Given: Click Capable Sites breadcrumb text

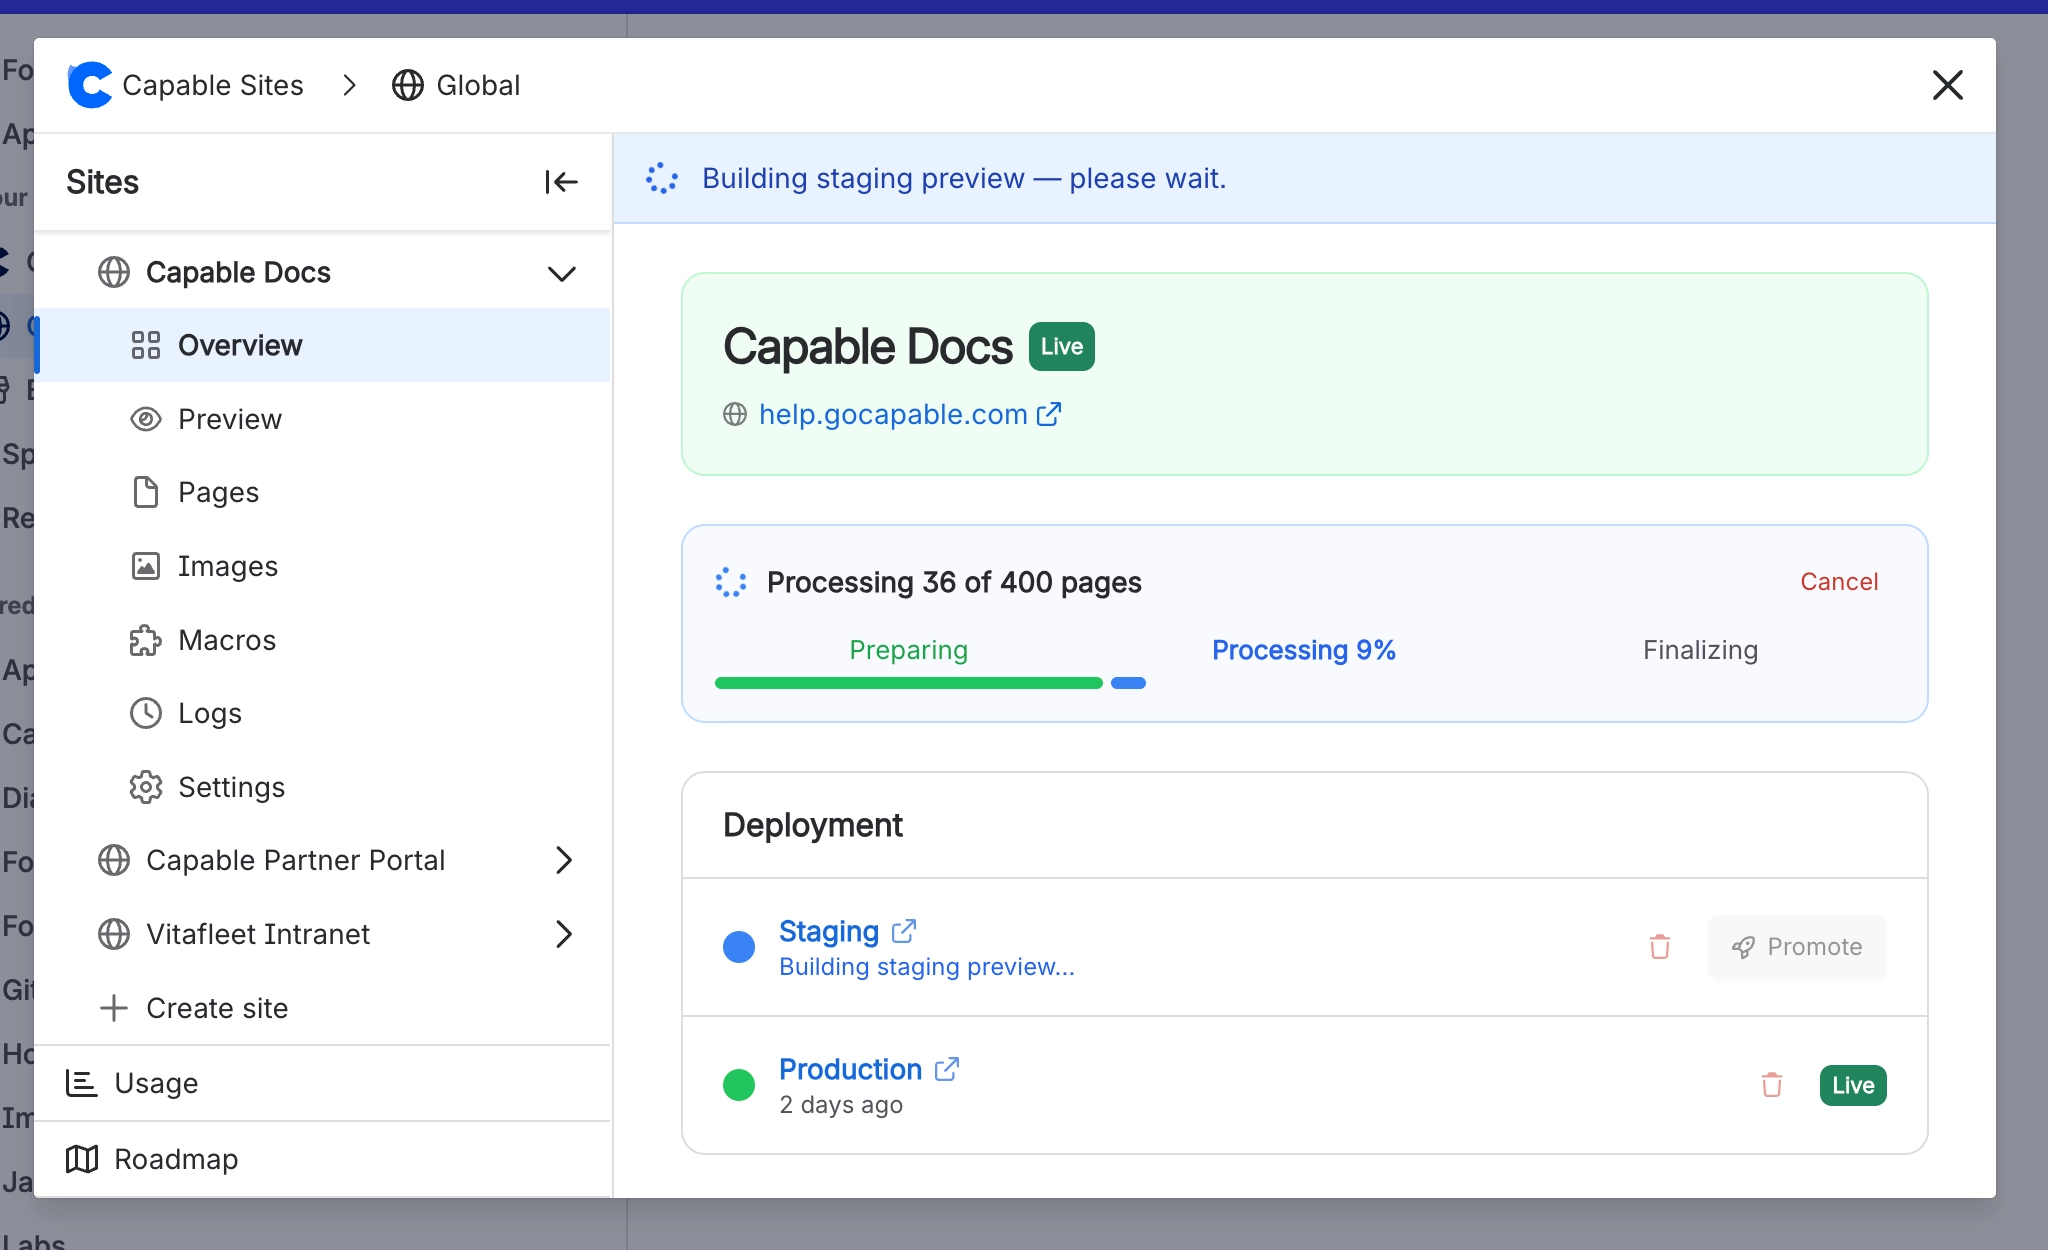Looking at the screenshot, I should (213, 85).
